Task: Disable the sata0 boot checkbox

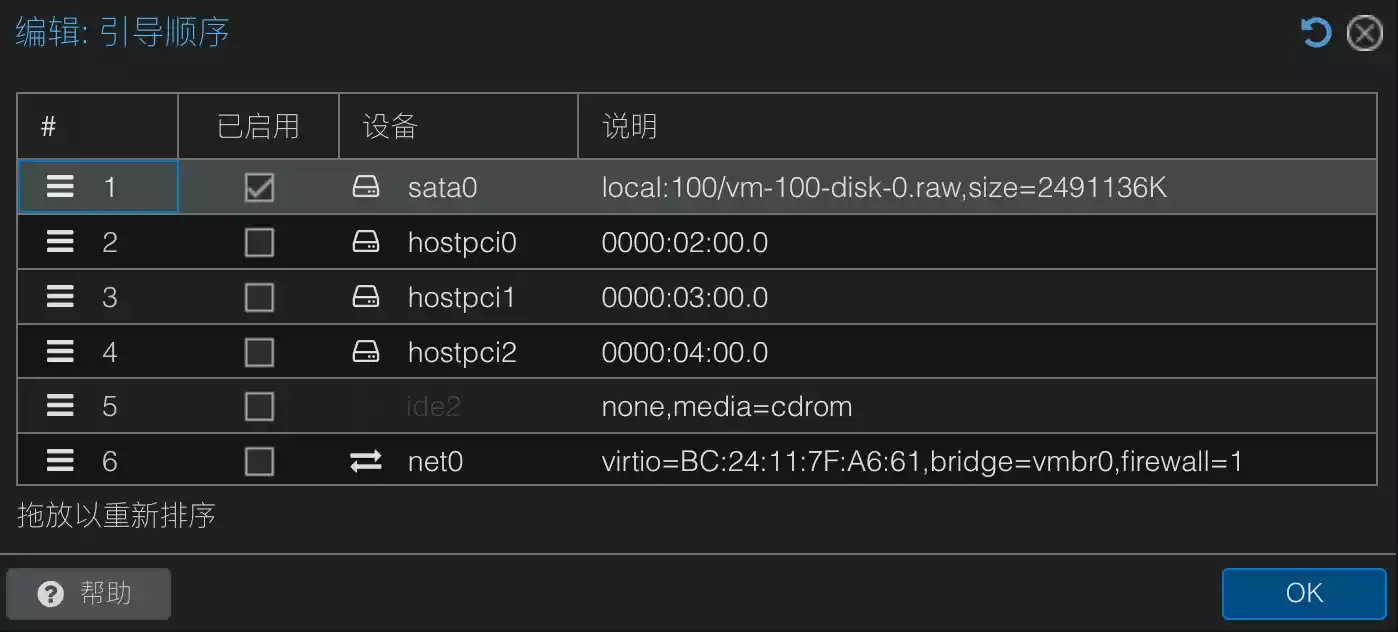Action: [x=259, y=187]
